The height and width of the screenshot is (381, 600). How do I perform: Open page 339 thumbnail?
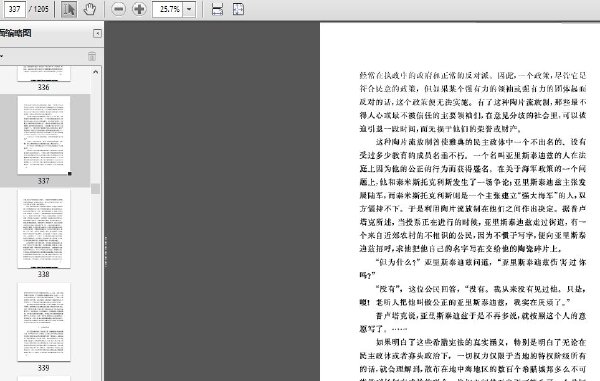click(44, 322)
